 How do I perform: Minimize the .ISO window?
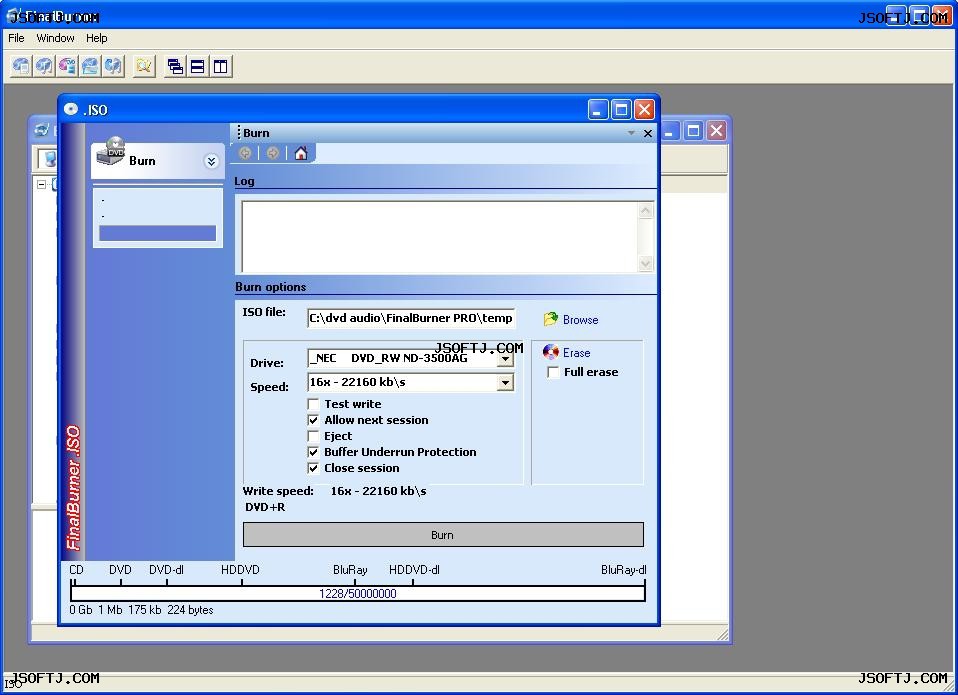[x=598, y=110]
